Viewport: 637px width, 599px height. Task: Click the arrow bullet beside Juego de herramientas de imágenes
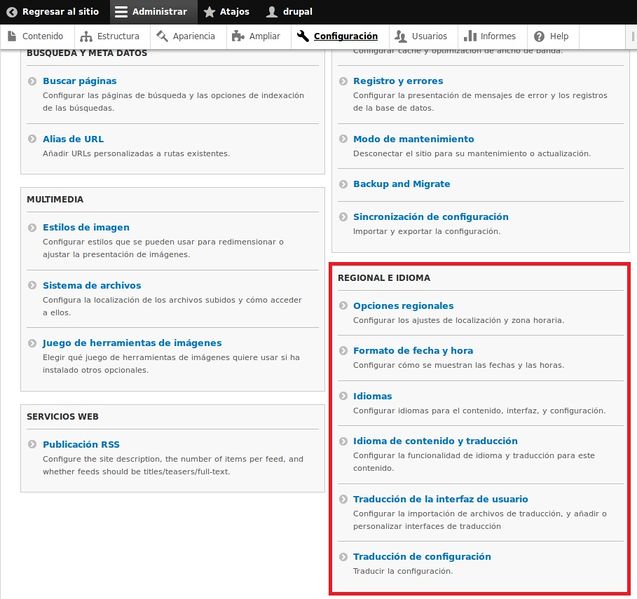(32, 343)
